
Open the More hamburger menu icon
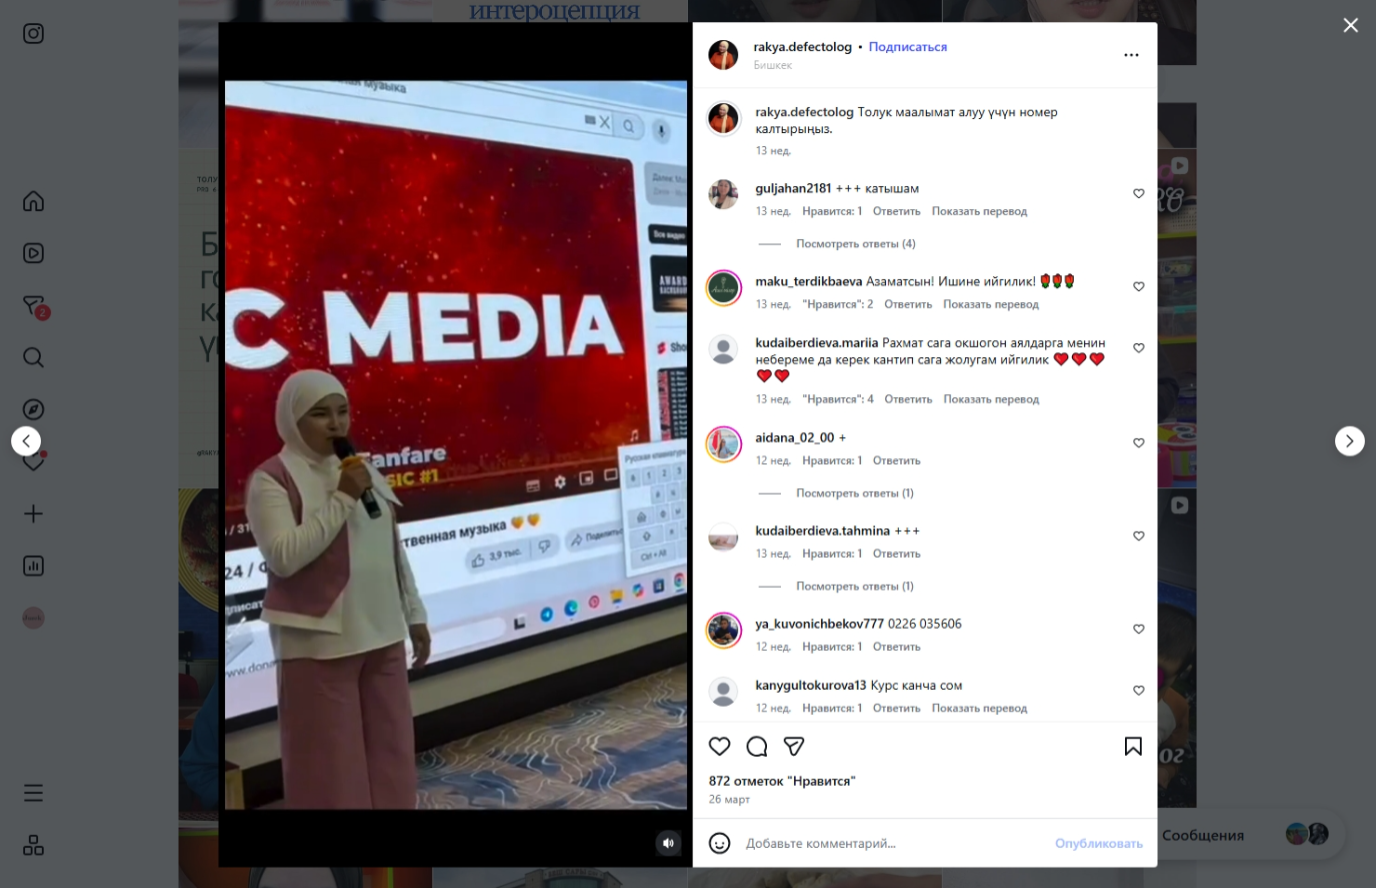tap(33, 793)
